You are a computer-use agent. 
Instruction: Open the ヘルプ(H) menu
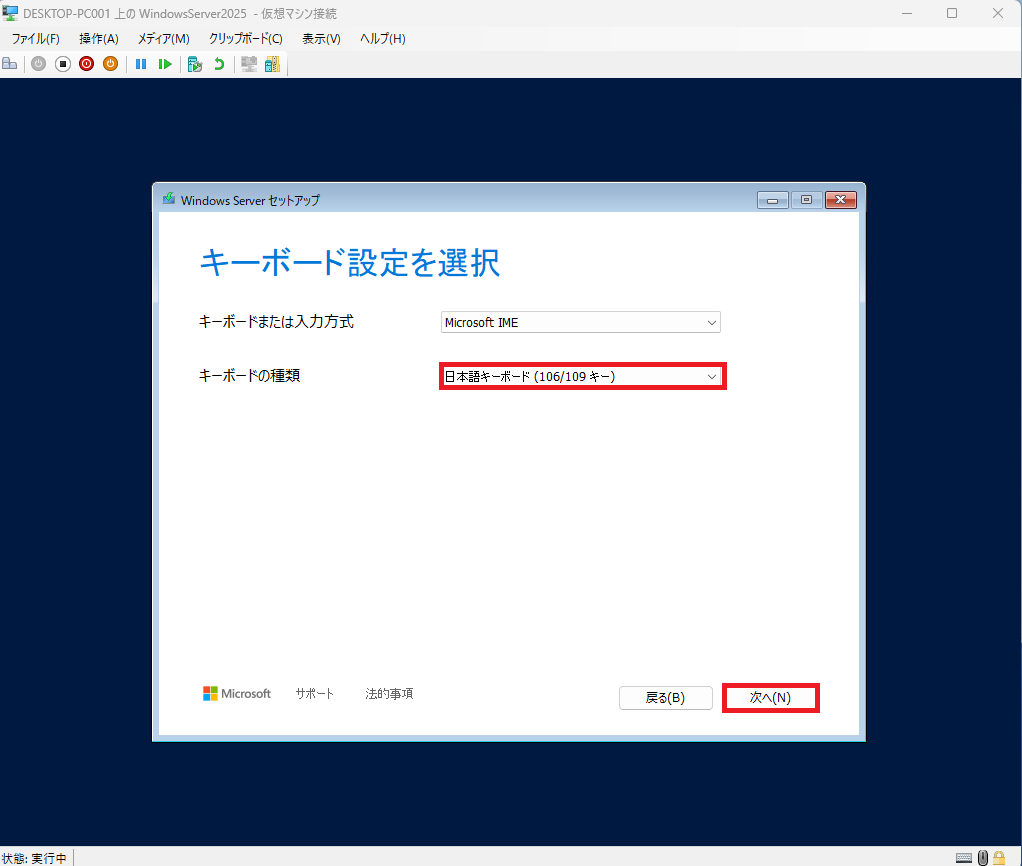click(383, 38)
